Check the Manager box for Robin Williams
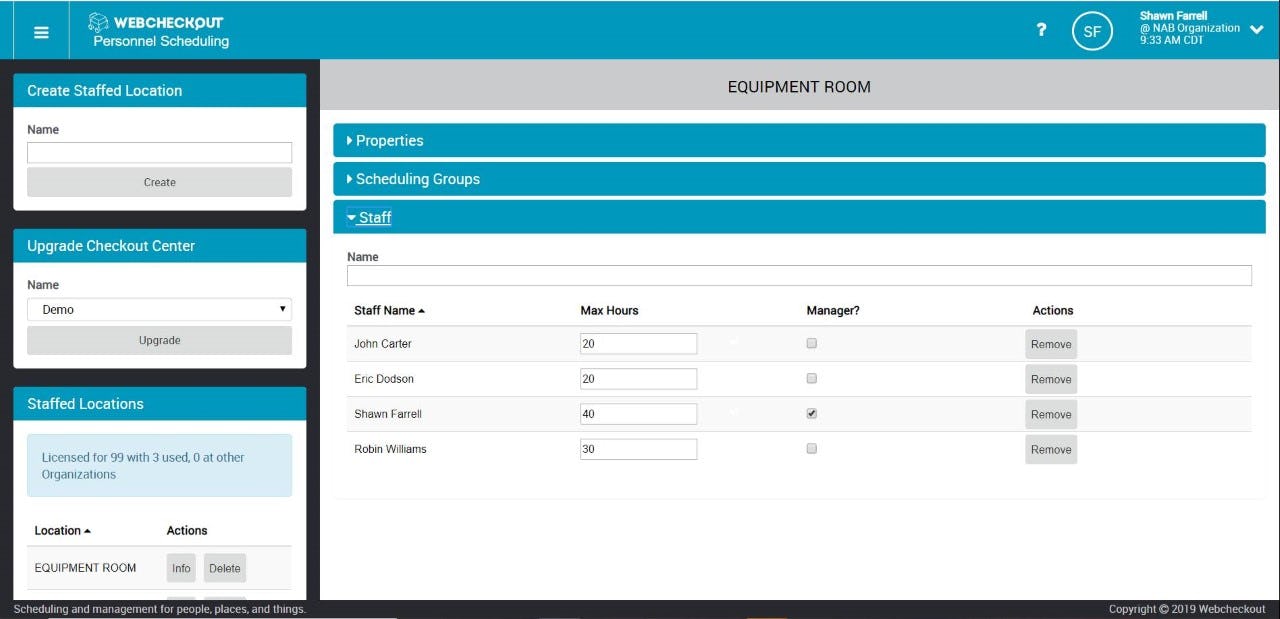Viewport: 1280px width, 619px height. [x=811, y=448]
